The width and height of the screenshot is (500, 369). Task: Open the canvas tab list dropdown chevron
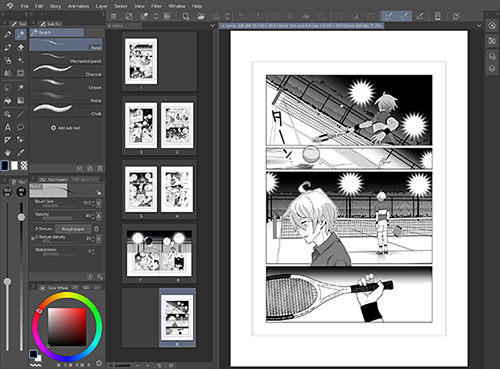[x=479, y=26]
